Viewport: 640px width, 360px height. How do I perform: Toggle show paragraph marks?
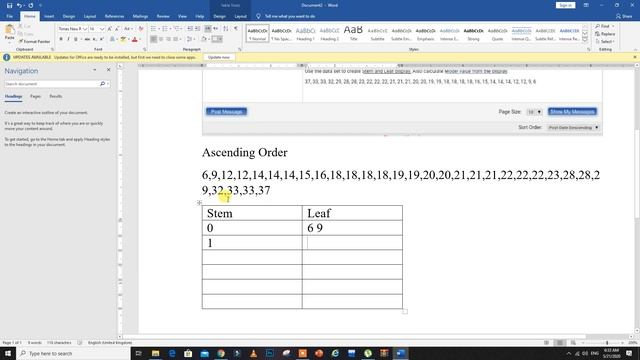236,29
